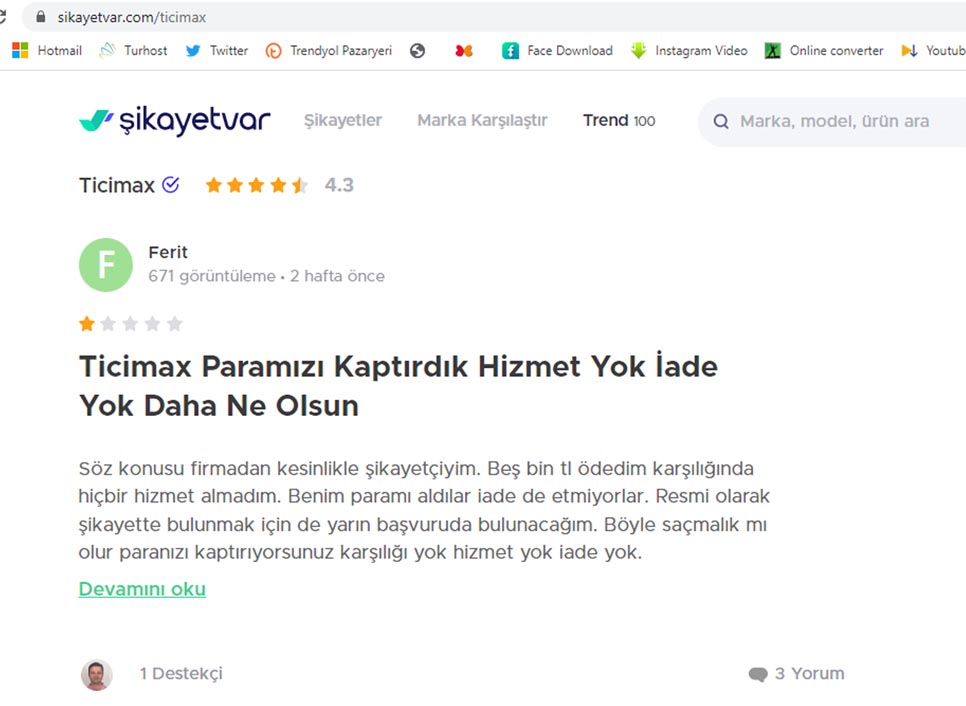Click the Devamını oku link
The image size is (966, 706).
[142, 589]
